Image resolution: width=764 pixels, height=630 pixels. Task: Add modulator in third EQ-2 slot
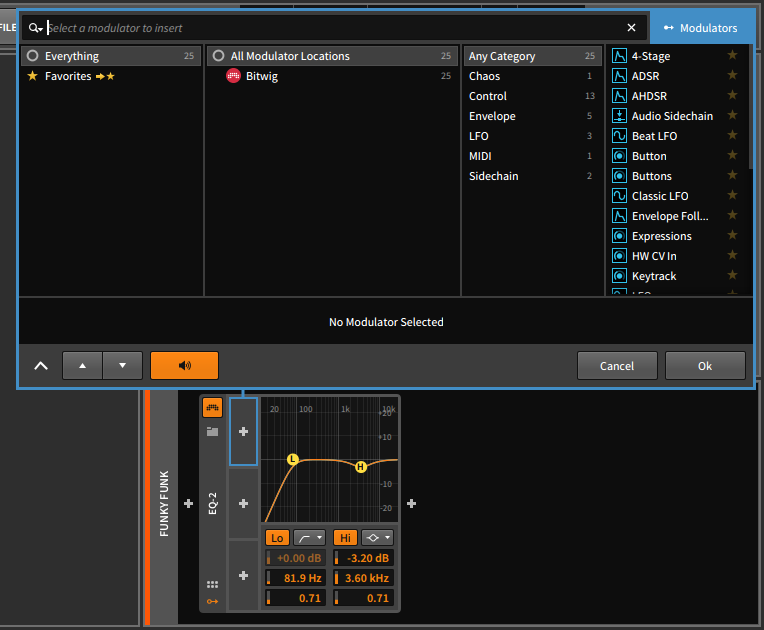tap(244, 575)
